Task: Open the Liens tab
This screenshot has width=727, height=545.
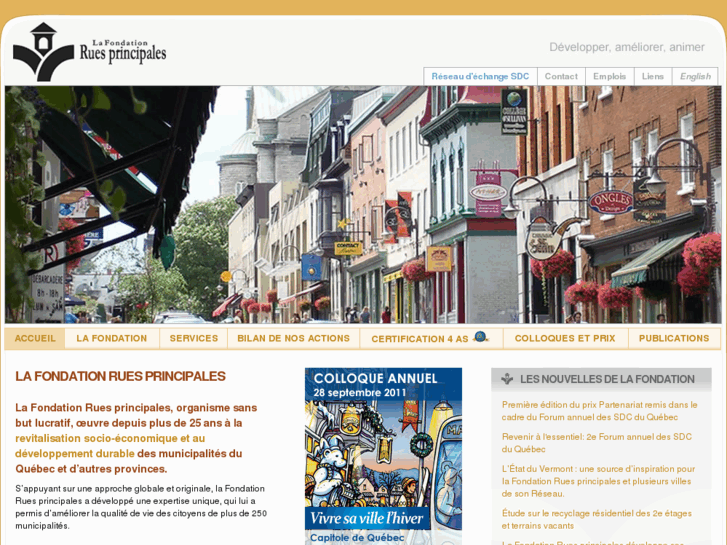Action: 653,77
